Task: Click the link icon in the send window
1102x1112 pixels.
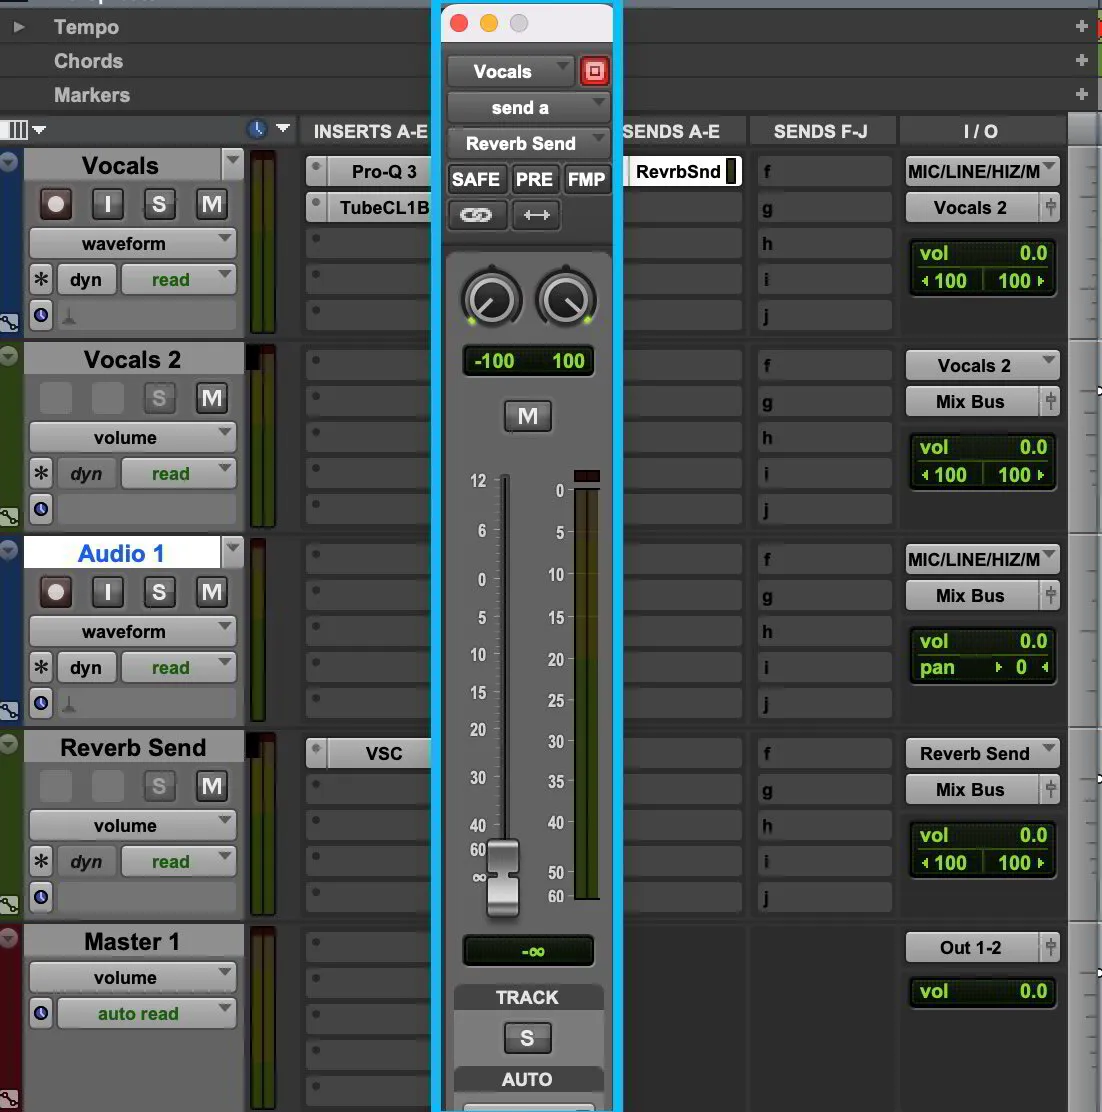Action: (x=477, y=215)
